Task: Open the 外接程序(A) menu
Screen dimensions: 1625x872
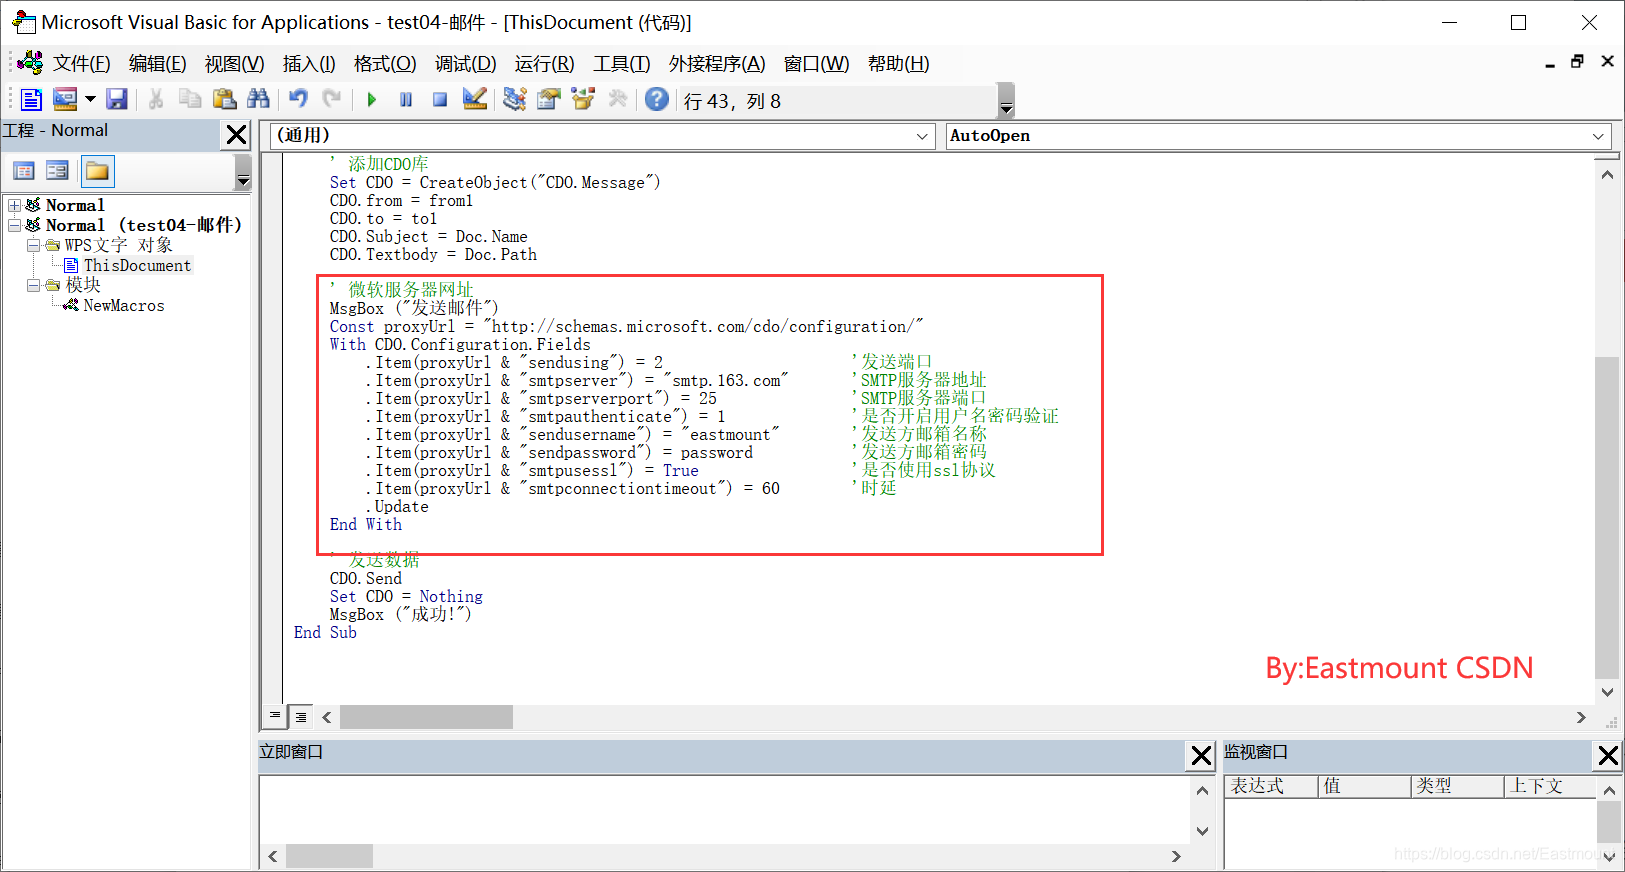Action: coord(717,64)
